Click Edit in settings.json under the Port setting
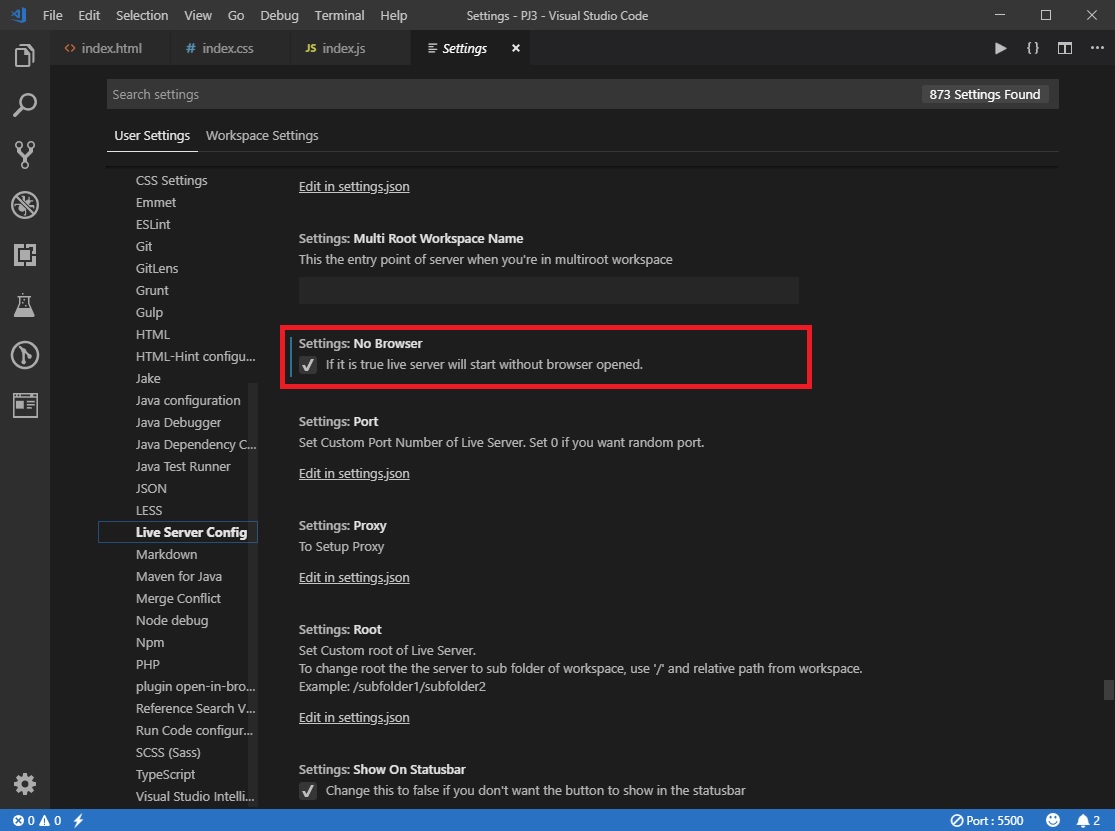Screen dimensions: 1115x831 click(354, 473)
